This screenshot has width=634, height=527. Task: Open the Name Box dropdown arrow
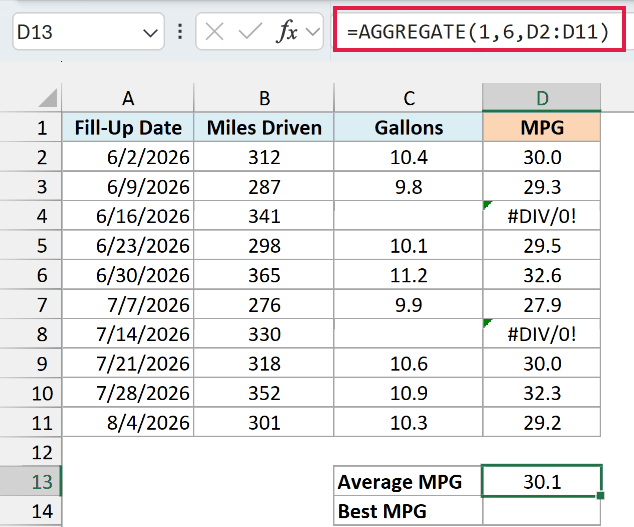point(150,32)
